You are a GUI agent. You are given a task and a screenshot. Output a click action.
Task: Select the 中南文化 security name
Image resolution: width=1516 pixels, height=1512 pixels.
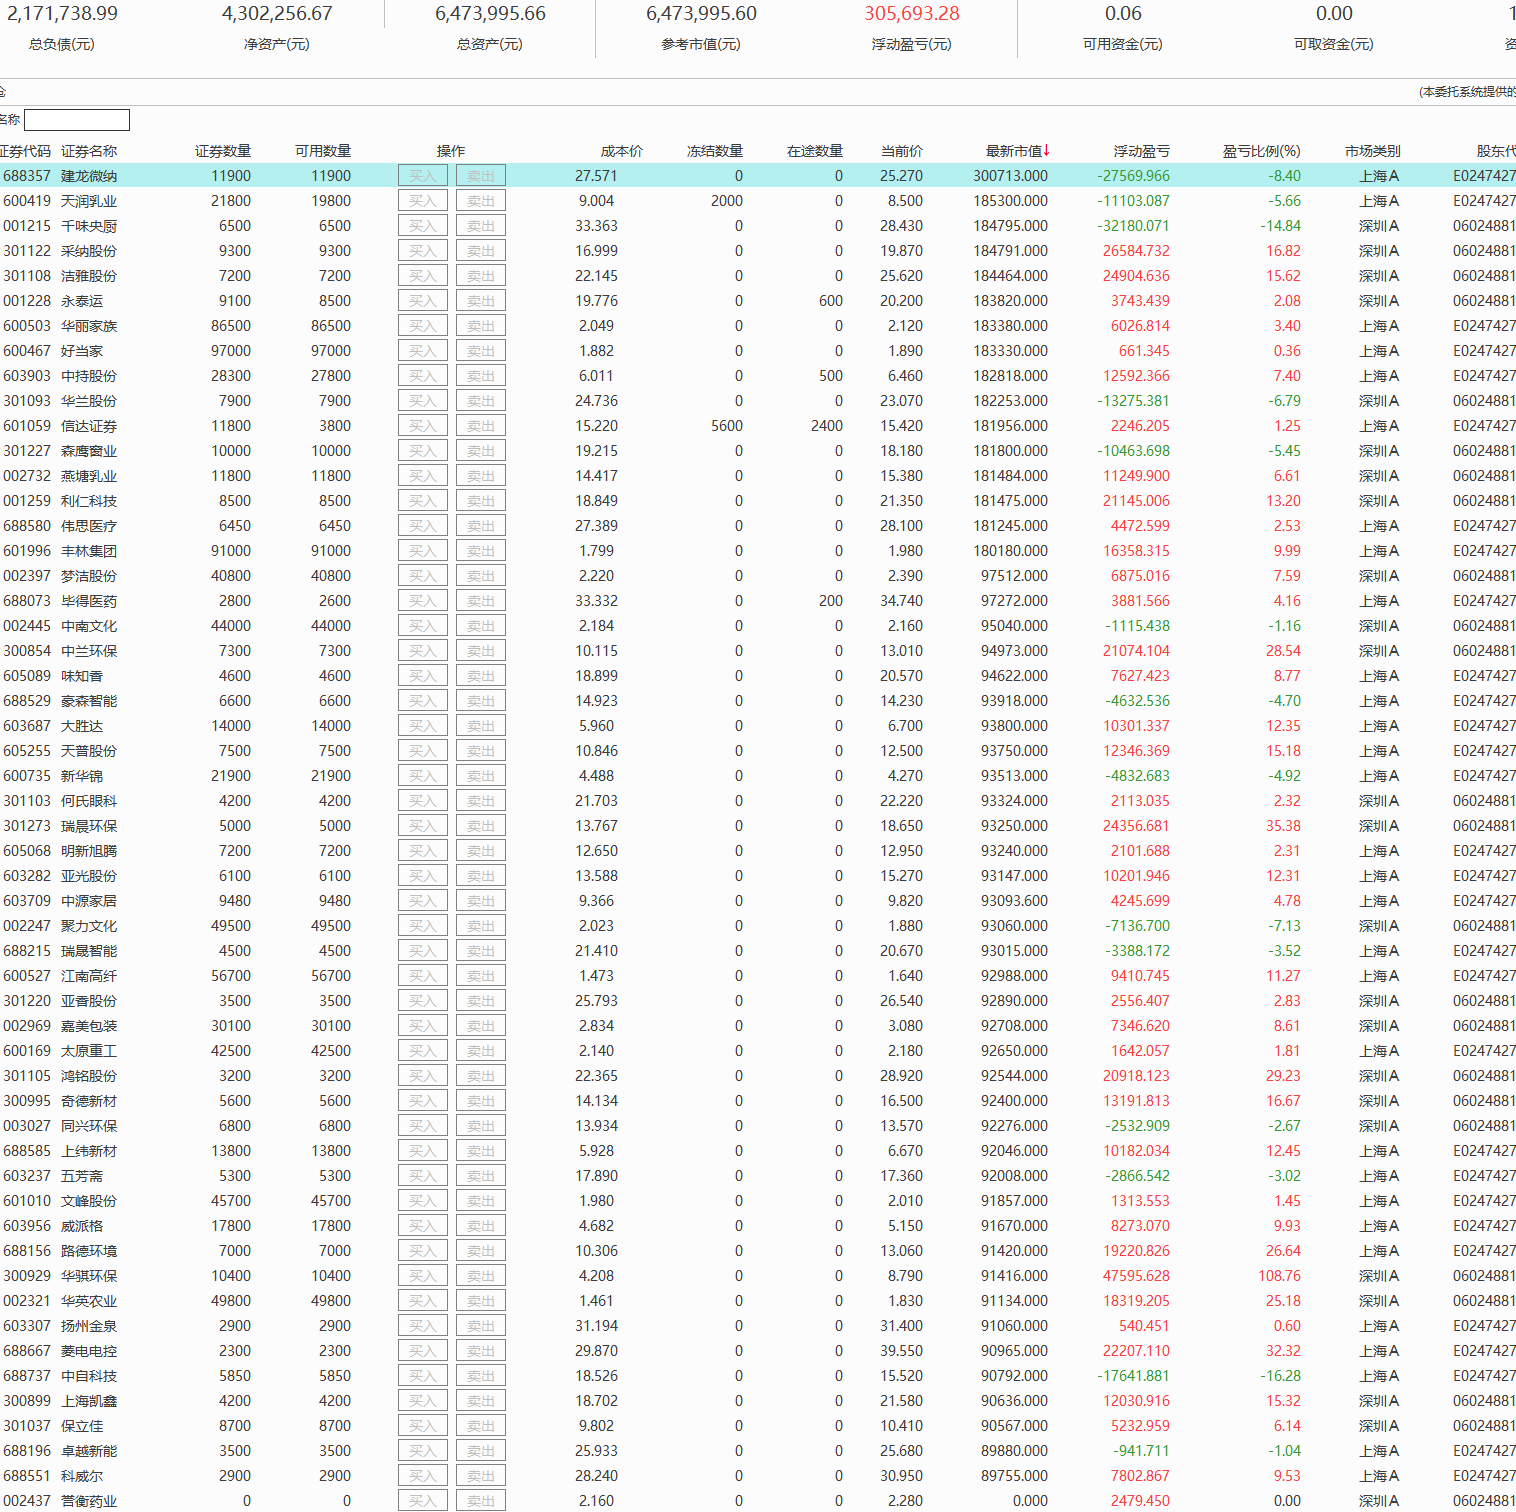89,626
